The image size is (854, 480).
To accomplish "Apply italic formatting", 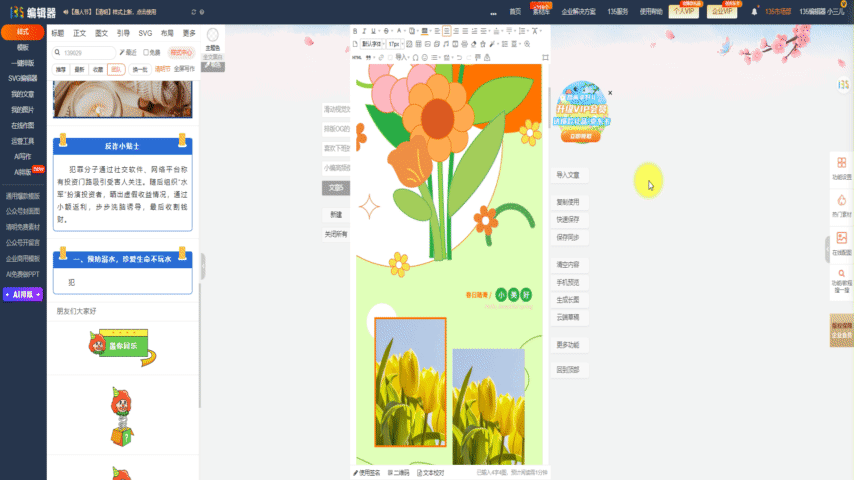I will 364,31.
